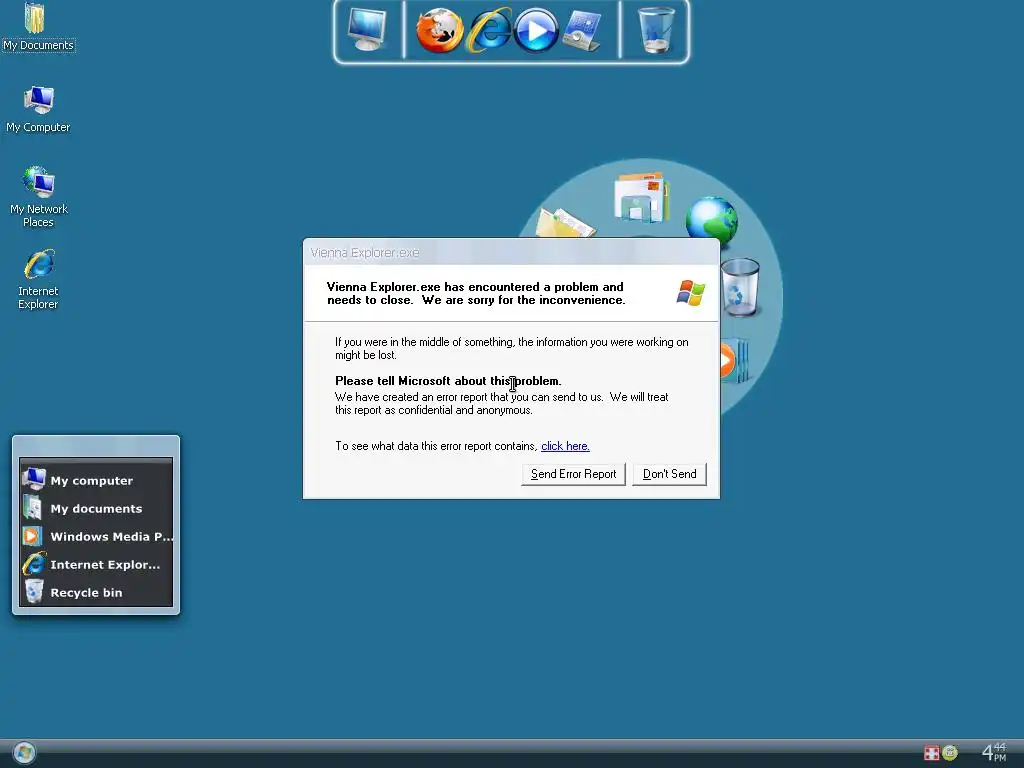Select My Network Places desktop icon
The height and width of the screenshot is (768, 1024).
pyautogui.click(x=39, y=197)
